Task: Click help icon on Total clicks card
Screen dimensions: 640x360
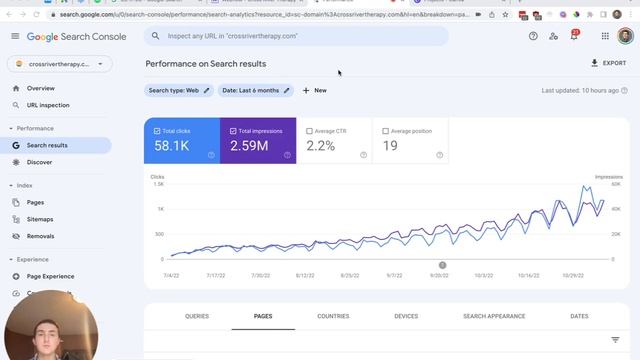Action: click(x=211, y=155)
